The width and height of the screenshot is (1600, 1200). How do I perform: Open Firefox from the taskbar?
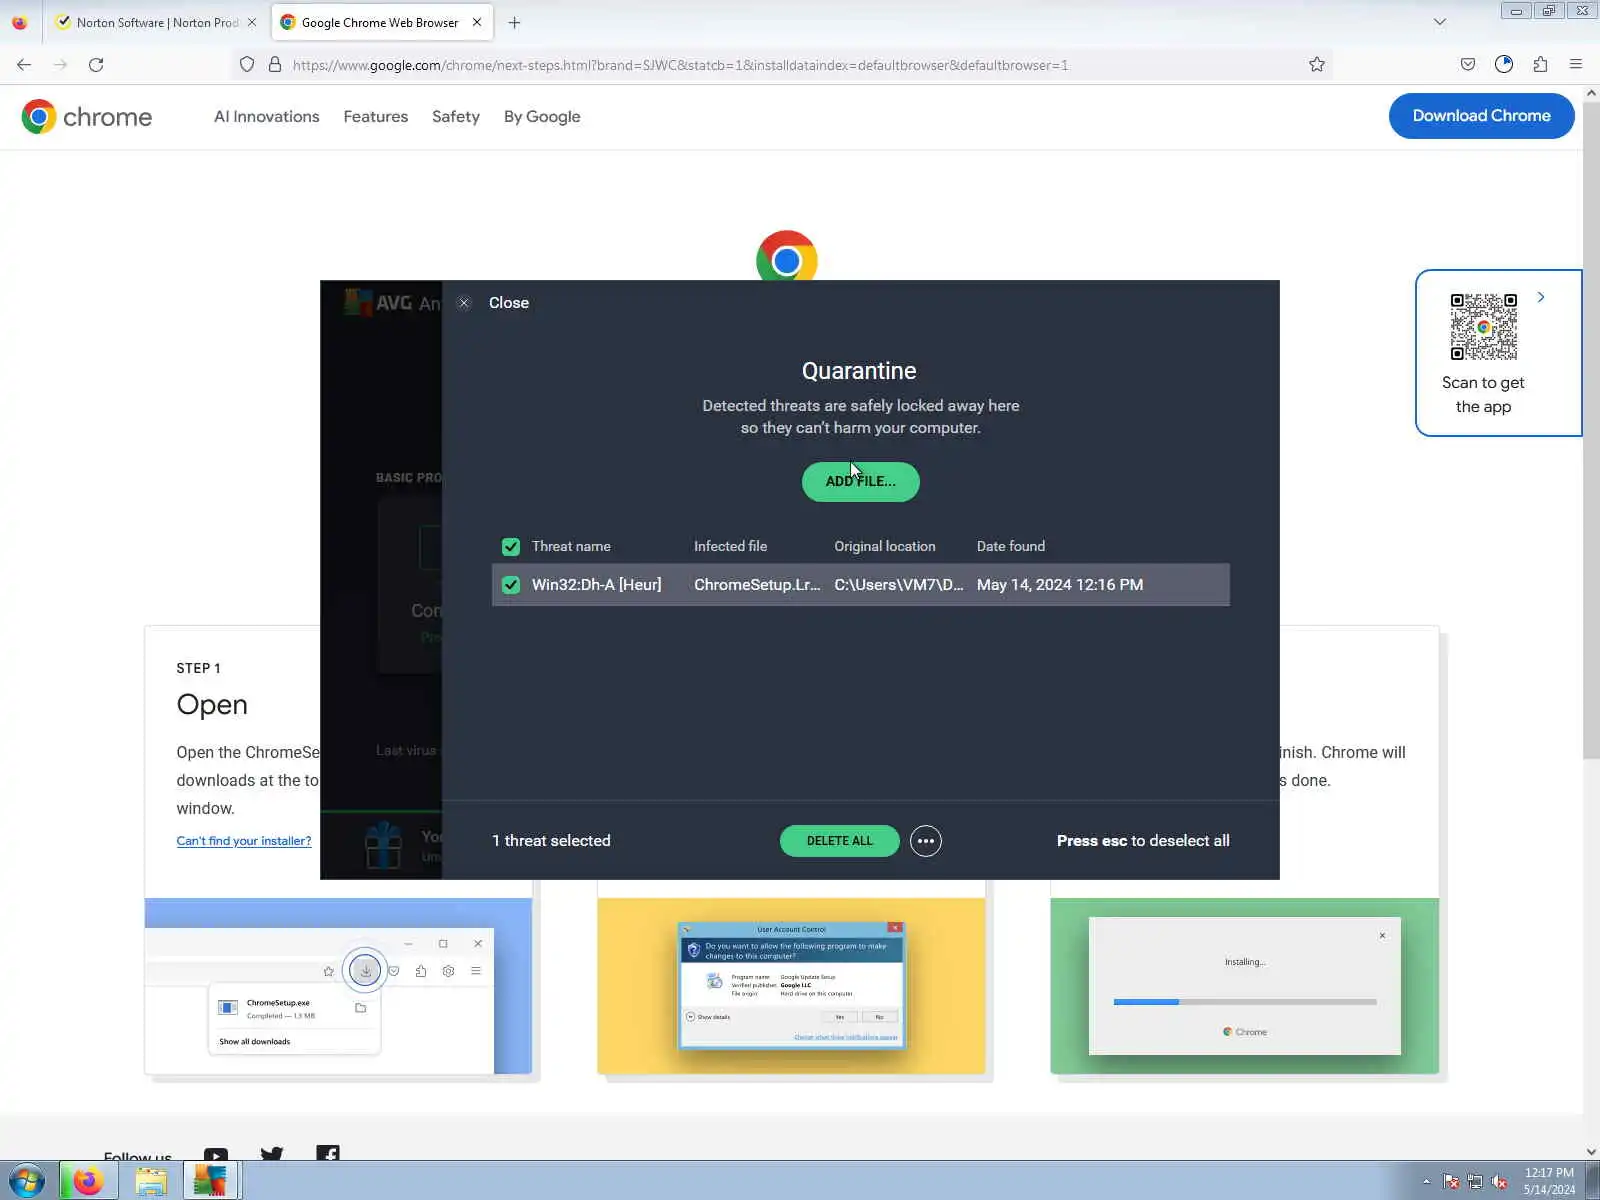pyautogui.click(x=88, y=1181)
